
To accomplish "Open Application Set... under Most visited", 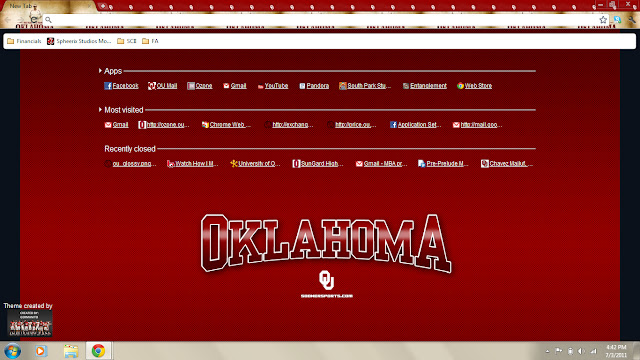I will (416, 124).
